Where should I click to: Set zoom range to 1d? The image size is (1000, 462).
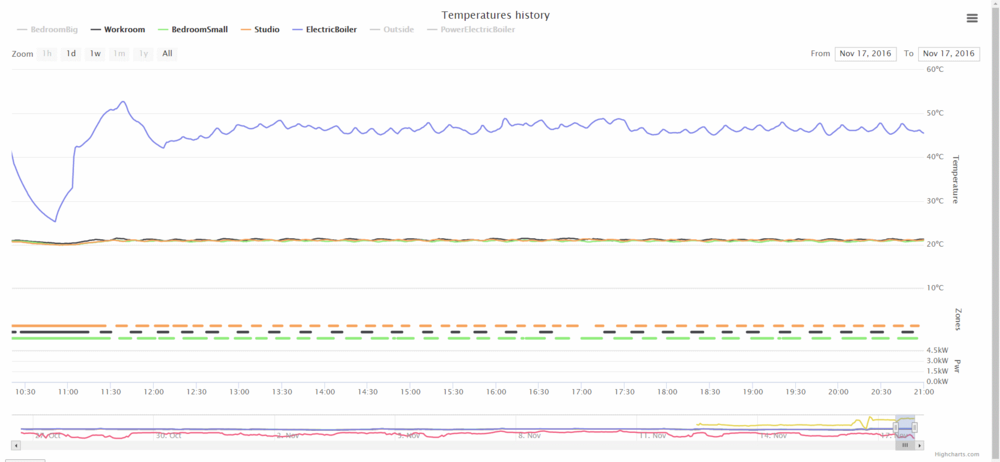71,53
